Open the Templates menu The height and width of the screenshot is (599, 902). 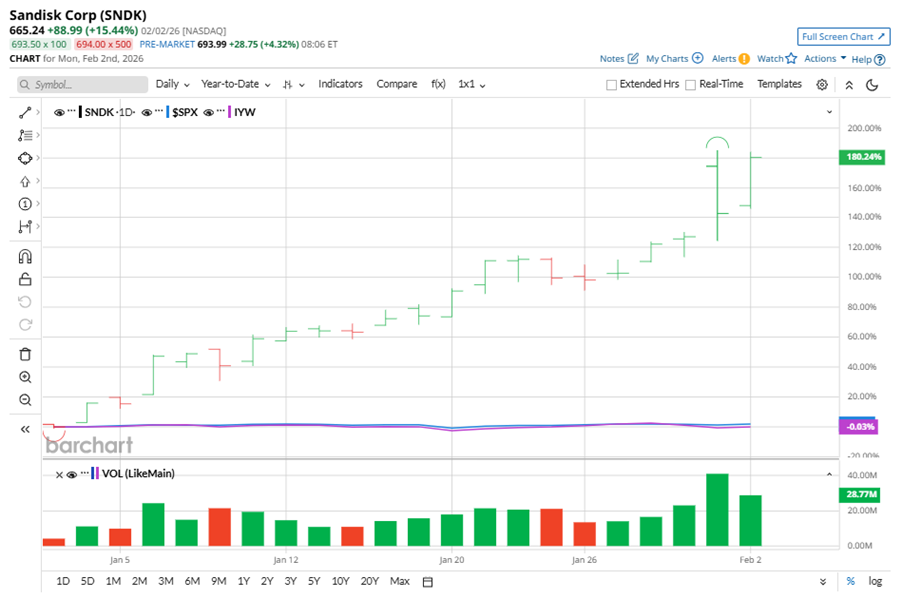[x=779, y=84]
